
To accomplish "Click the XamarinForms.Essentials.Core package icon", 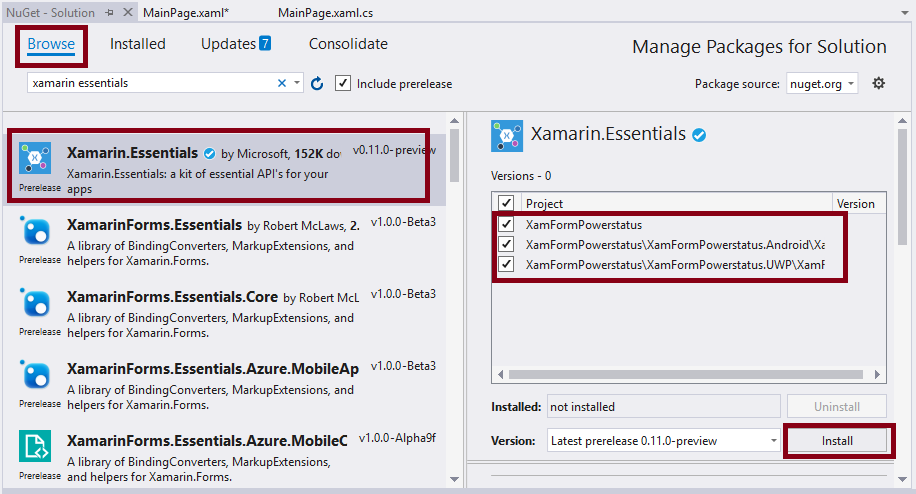I will pyautogui.click(x=35, y=302).
